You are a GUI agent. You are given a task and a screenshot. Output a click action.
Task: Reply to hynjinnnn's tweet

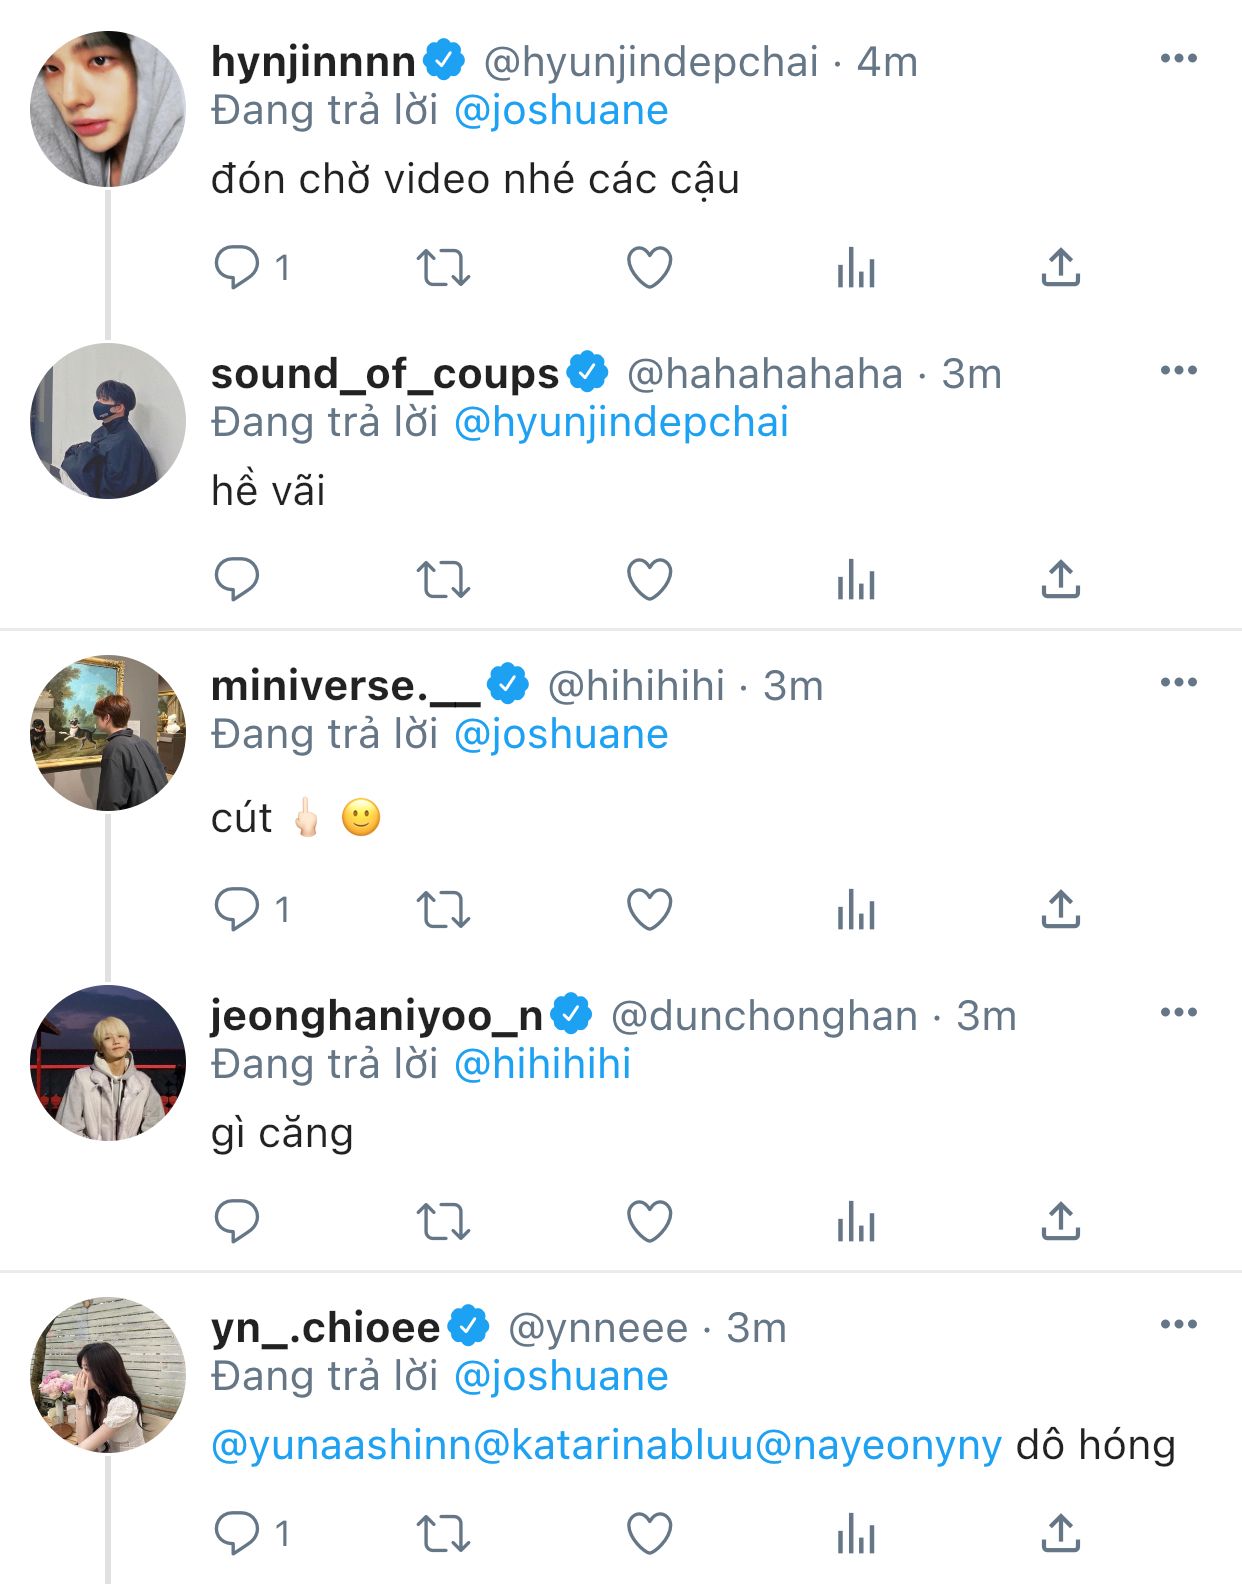[x=237, y=267]
